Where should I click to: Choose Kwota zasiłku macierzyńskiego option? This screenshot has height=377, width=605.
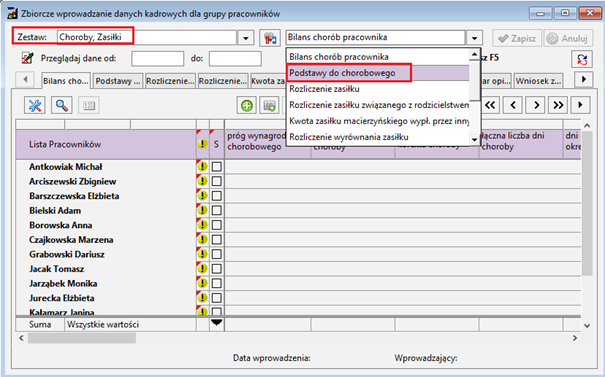[379, 121]
